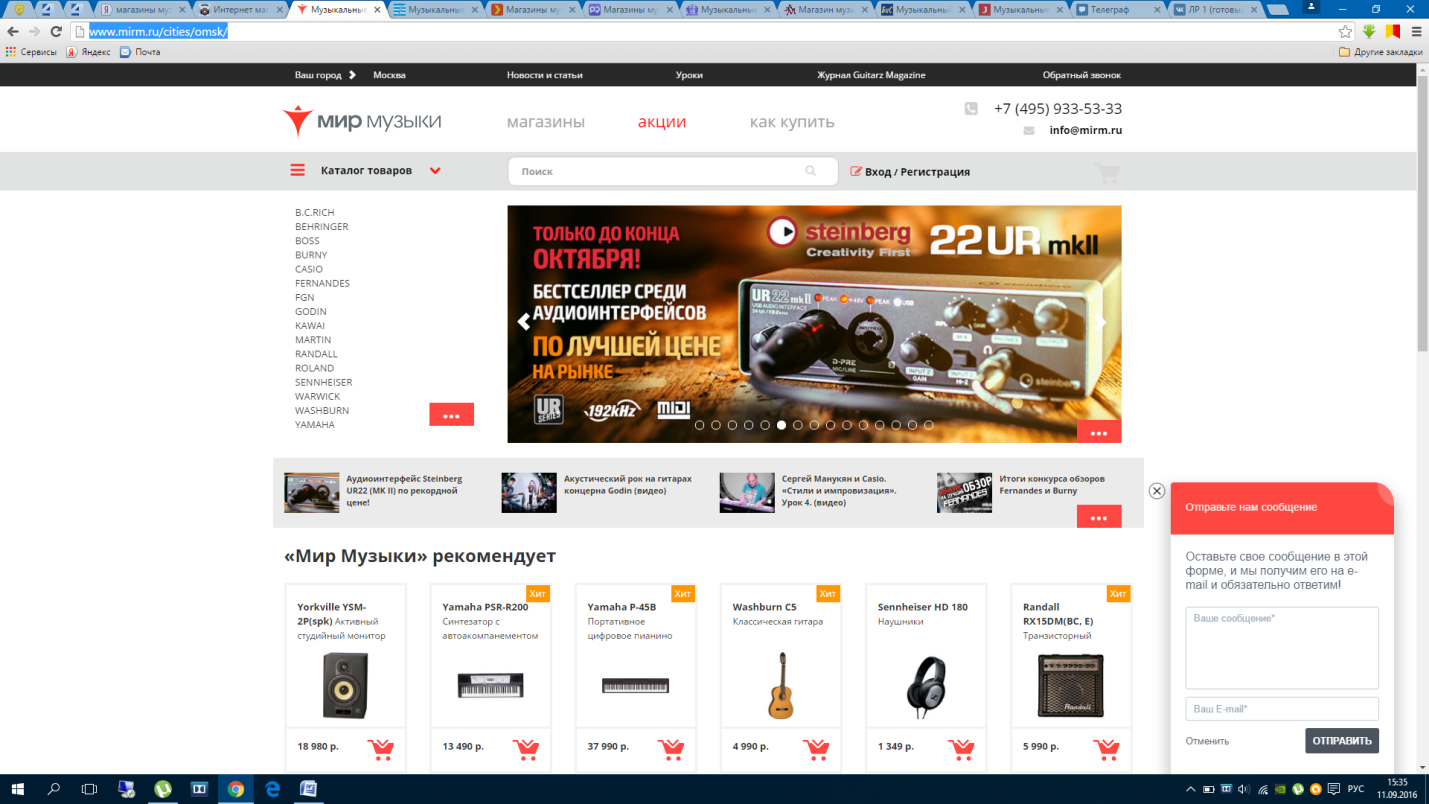
Task: Select the last banner carousel dot
Action: (928, 425)
